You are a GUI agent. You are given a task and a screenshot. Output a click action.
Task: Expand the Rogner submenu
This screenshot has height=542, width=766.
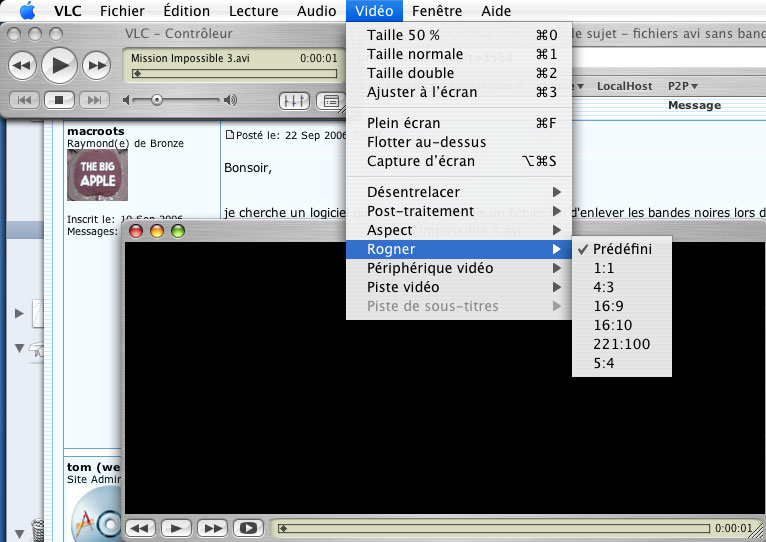[x=459, y=249]
